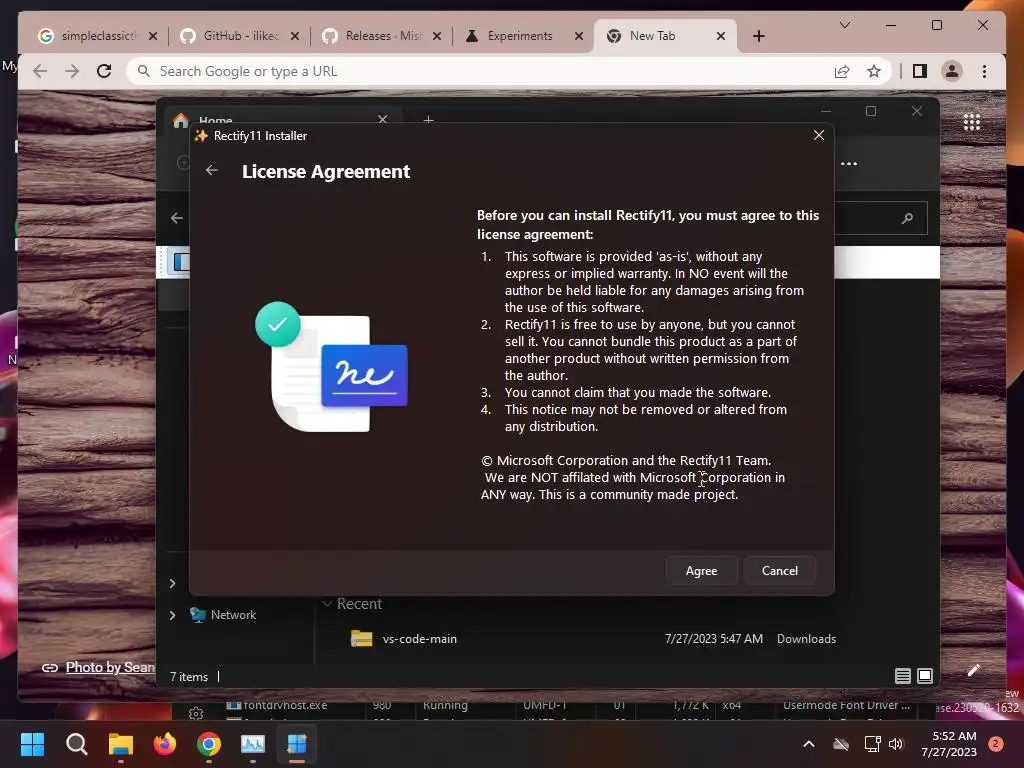Launch Firefox from taskbar
The height and width of the screenshot is (768, 1024).
[x=165, y=743]
